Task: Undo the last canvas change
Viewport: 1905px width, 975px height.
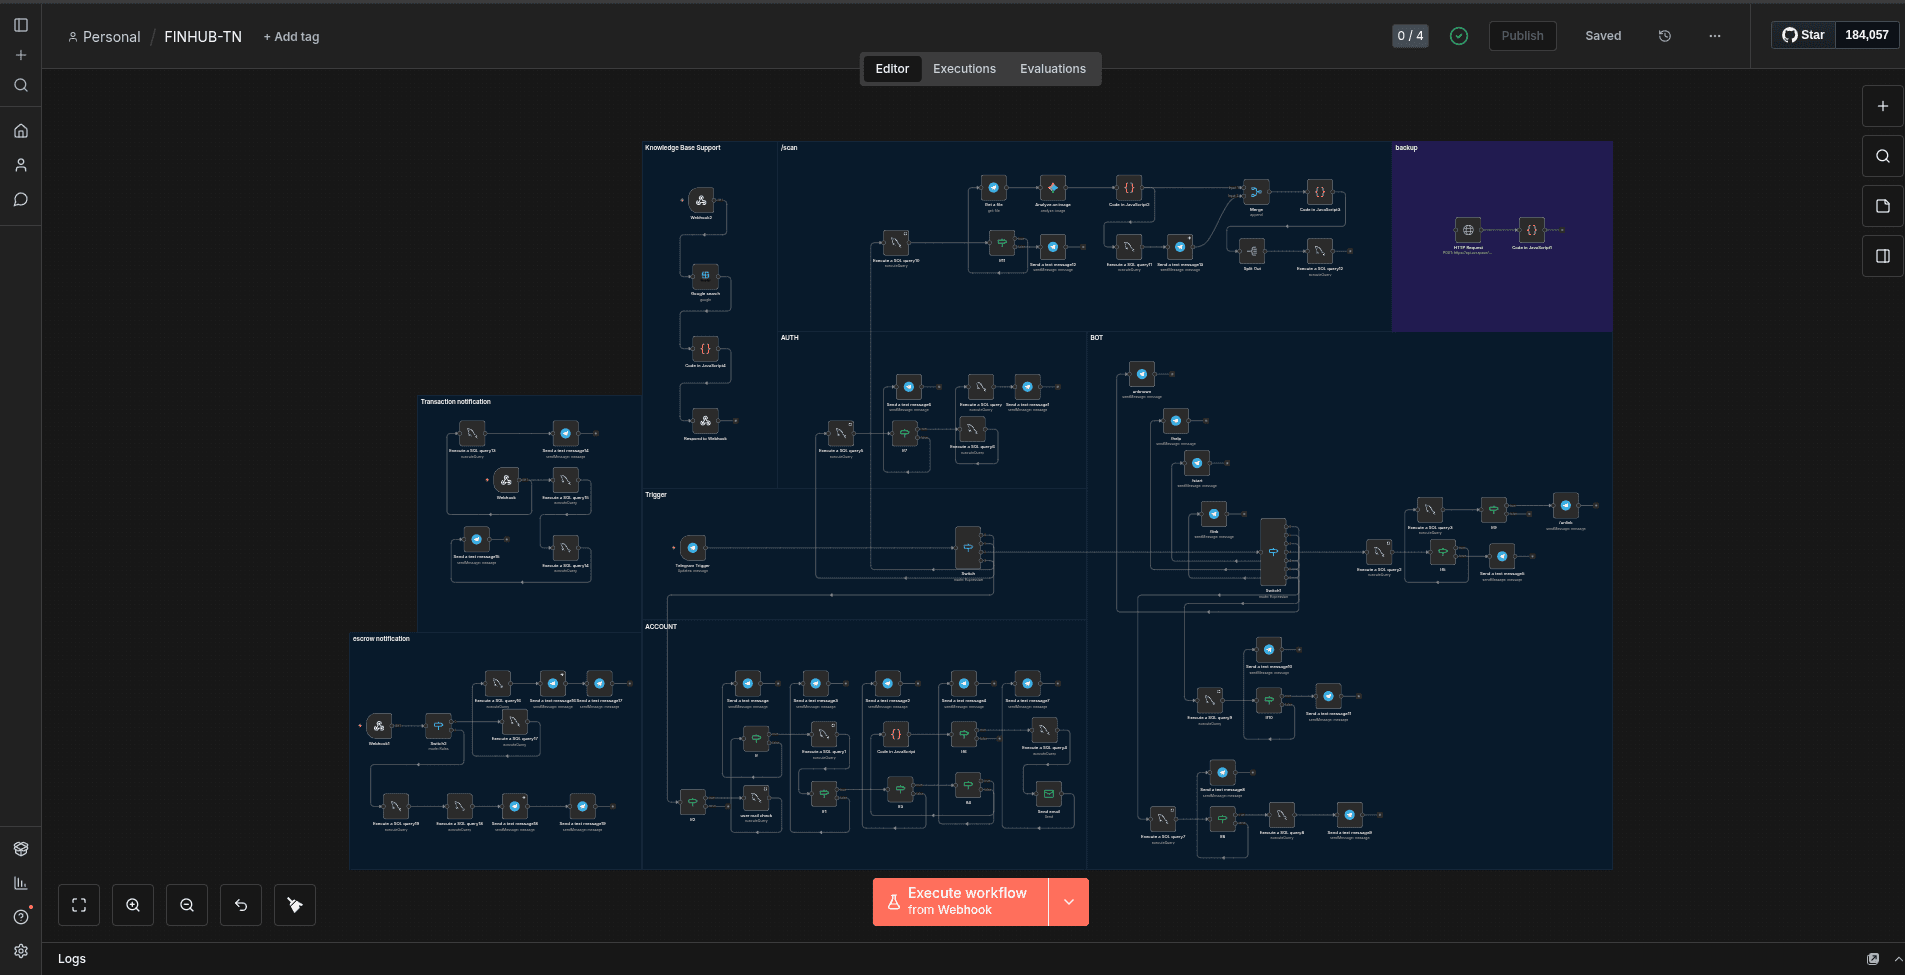Action: [240, 904]
